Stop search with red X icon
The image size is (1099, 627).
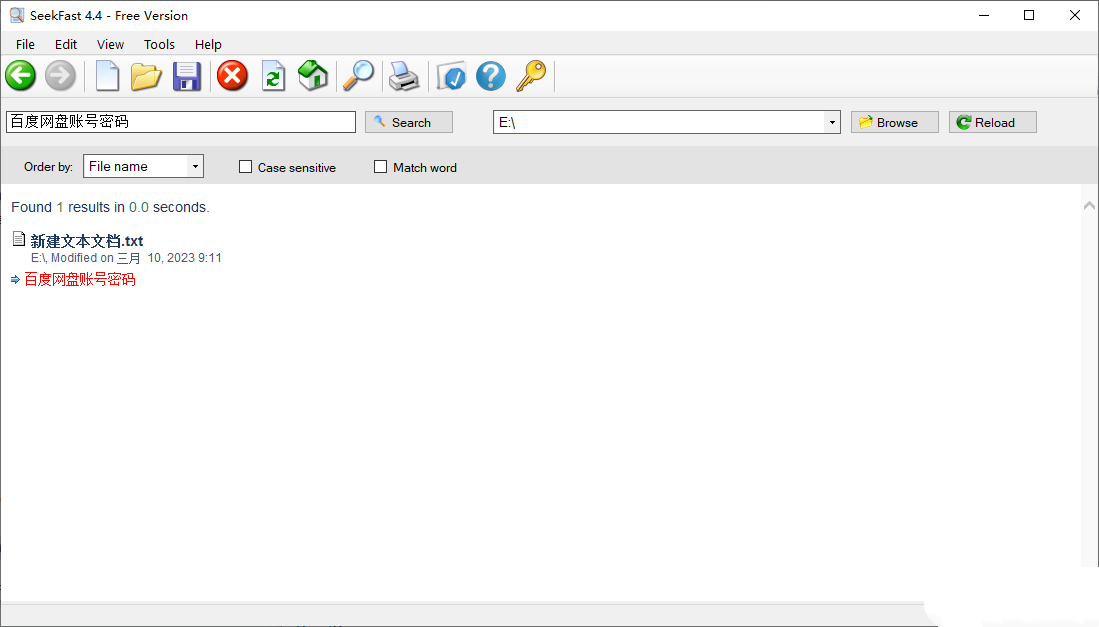[x=232, y=76]
